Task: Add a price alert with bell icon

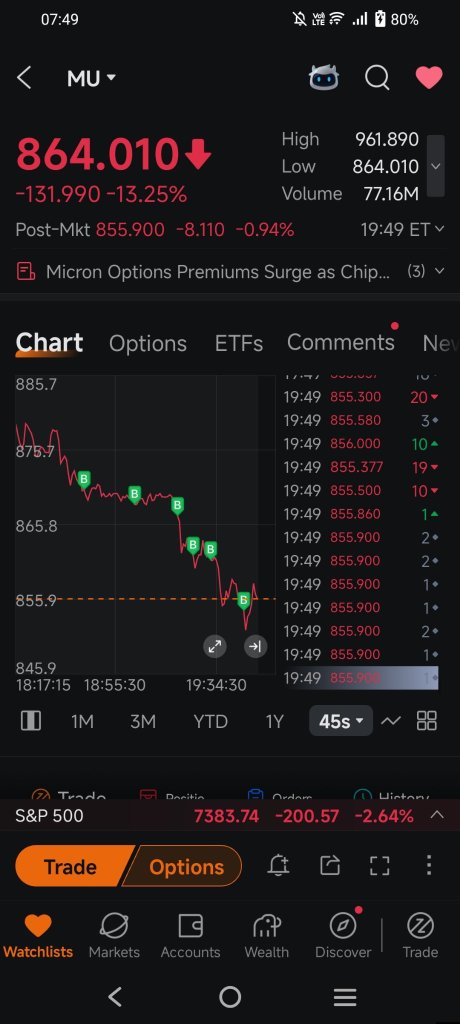Action: pos(279,866)
